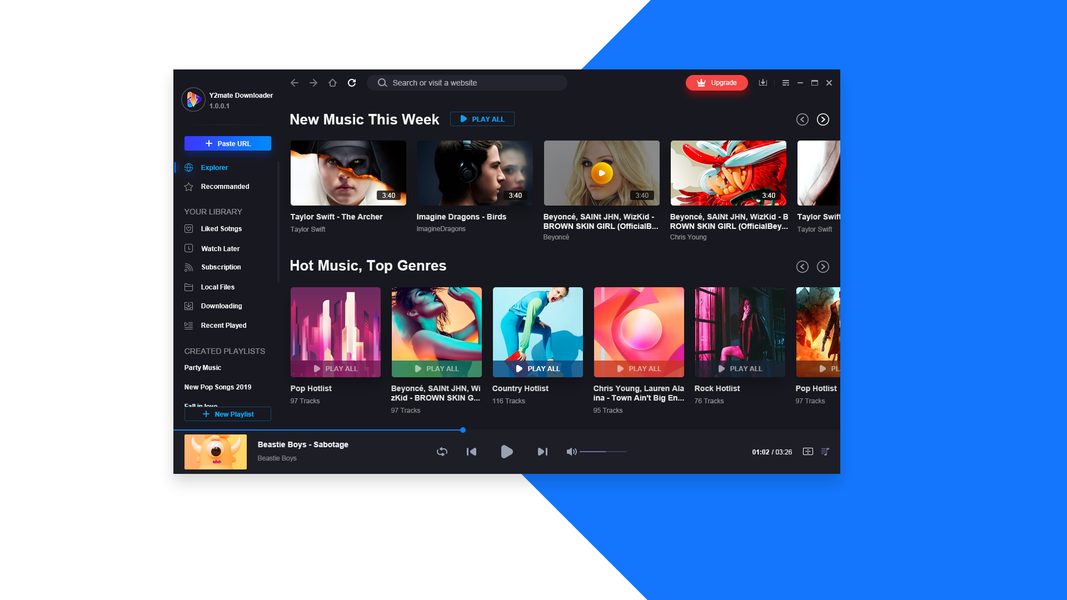Click PLAY ALL beside New Music This Week
The image size is (1067, 600).
(x=482, y=119)
